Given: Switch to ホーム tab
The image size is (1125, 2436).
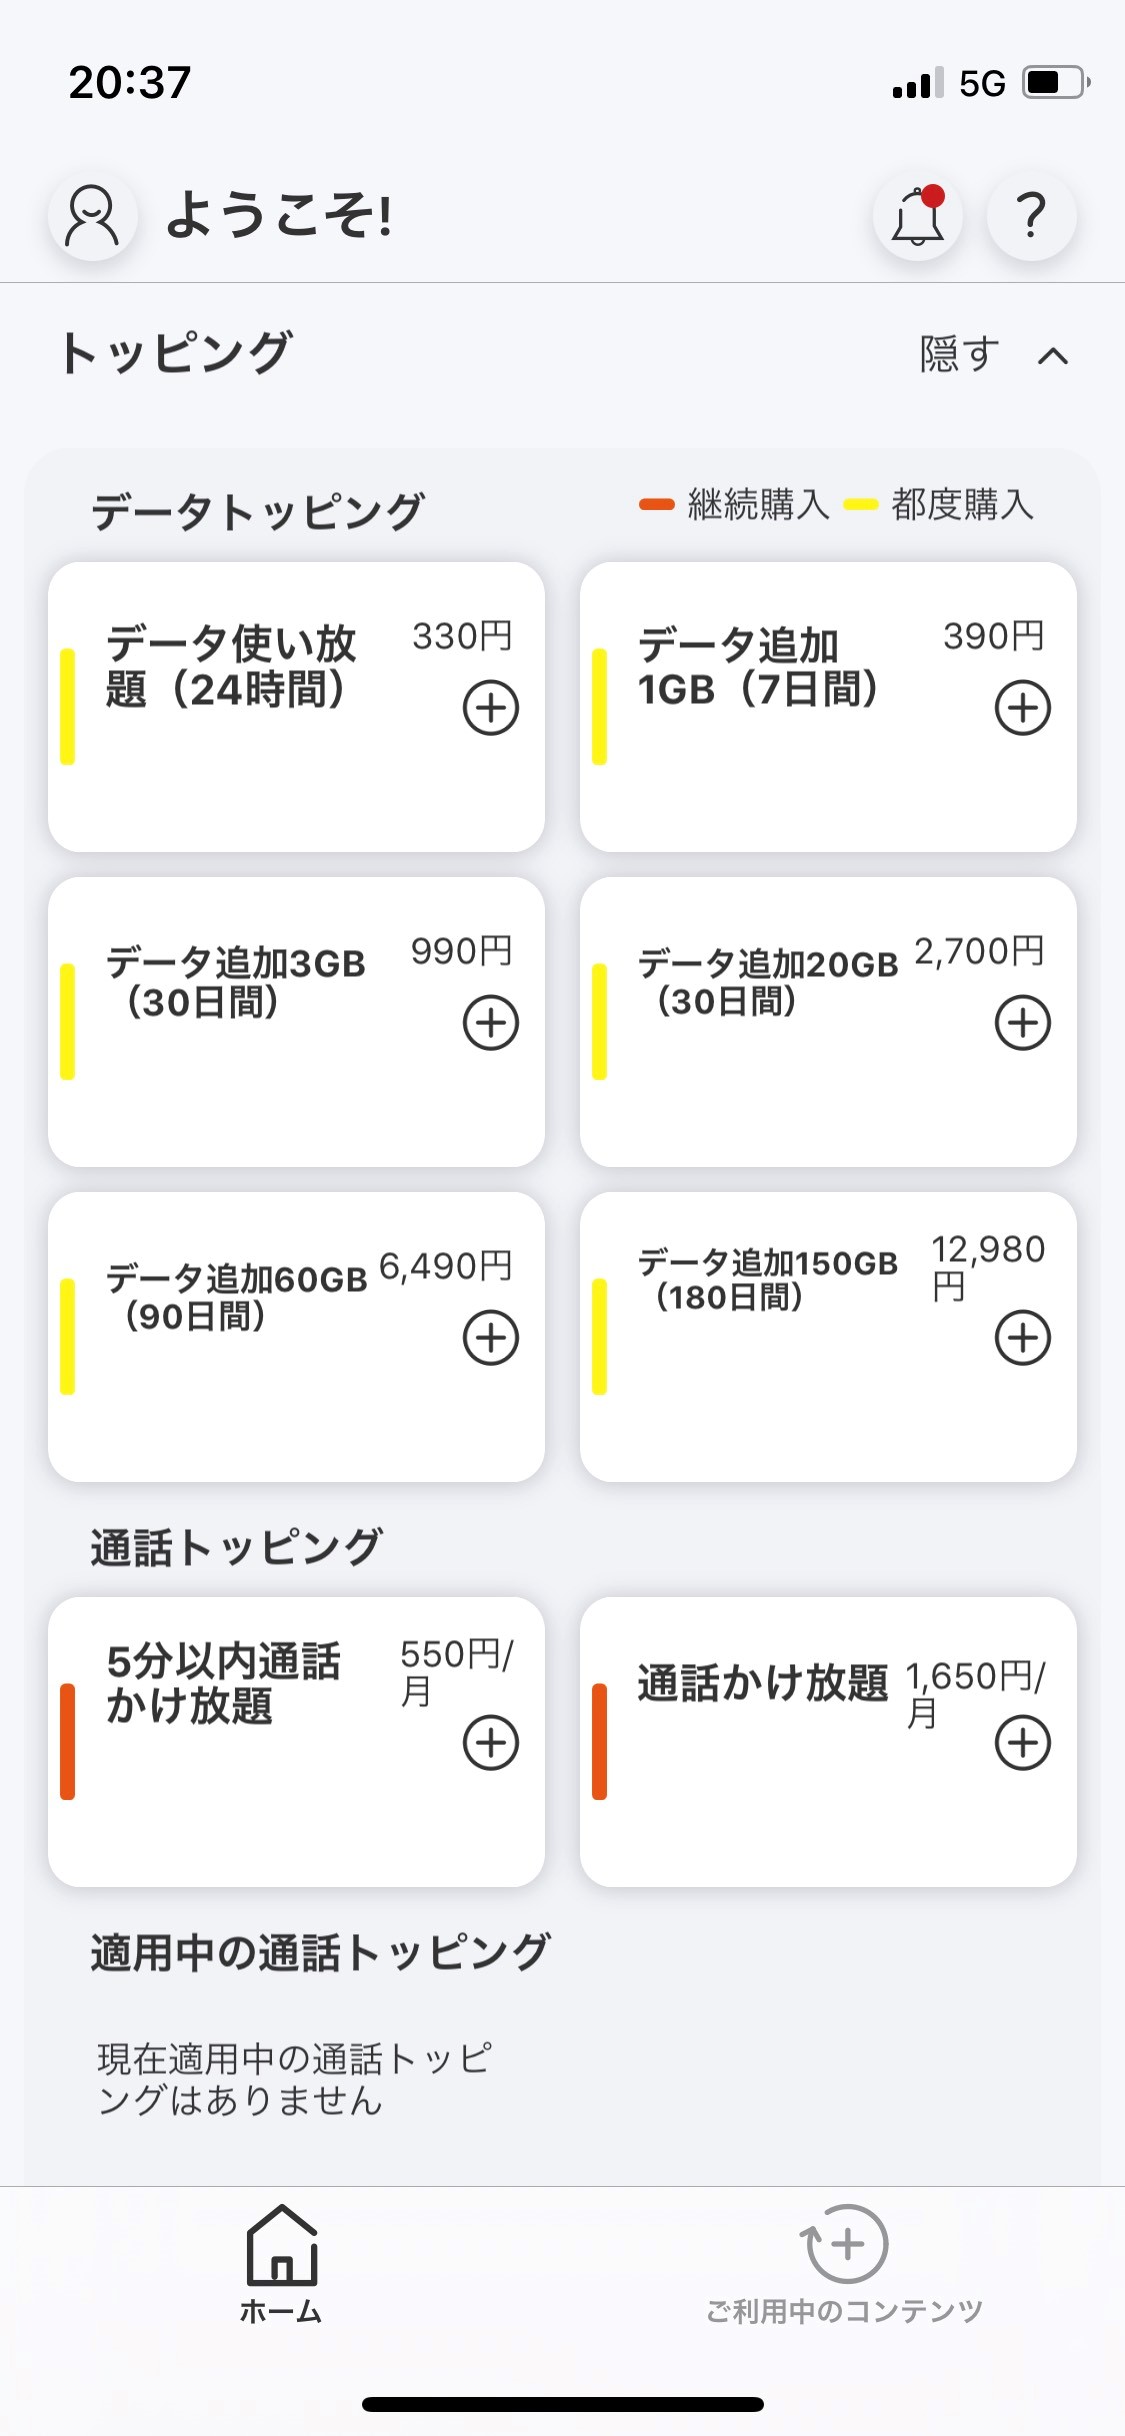Looking at the screenshot, I should 282,2265.
